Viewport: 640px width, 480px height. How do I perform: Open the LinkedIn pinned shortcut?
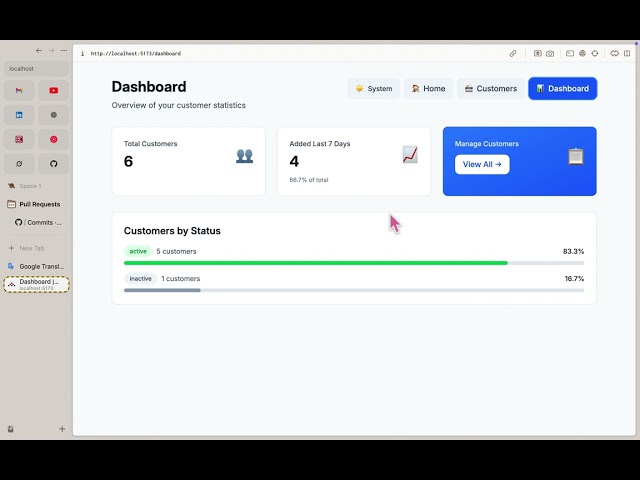(x=19, y=115)
